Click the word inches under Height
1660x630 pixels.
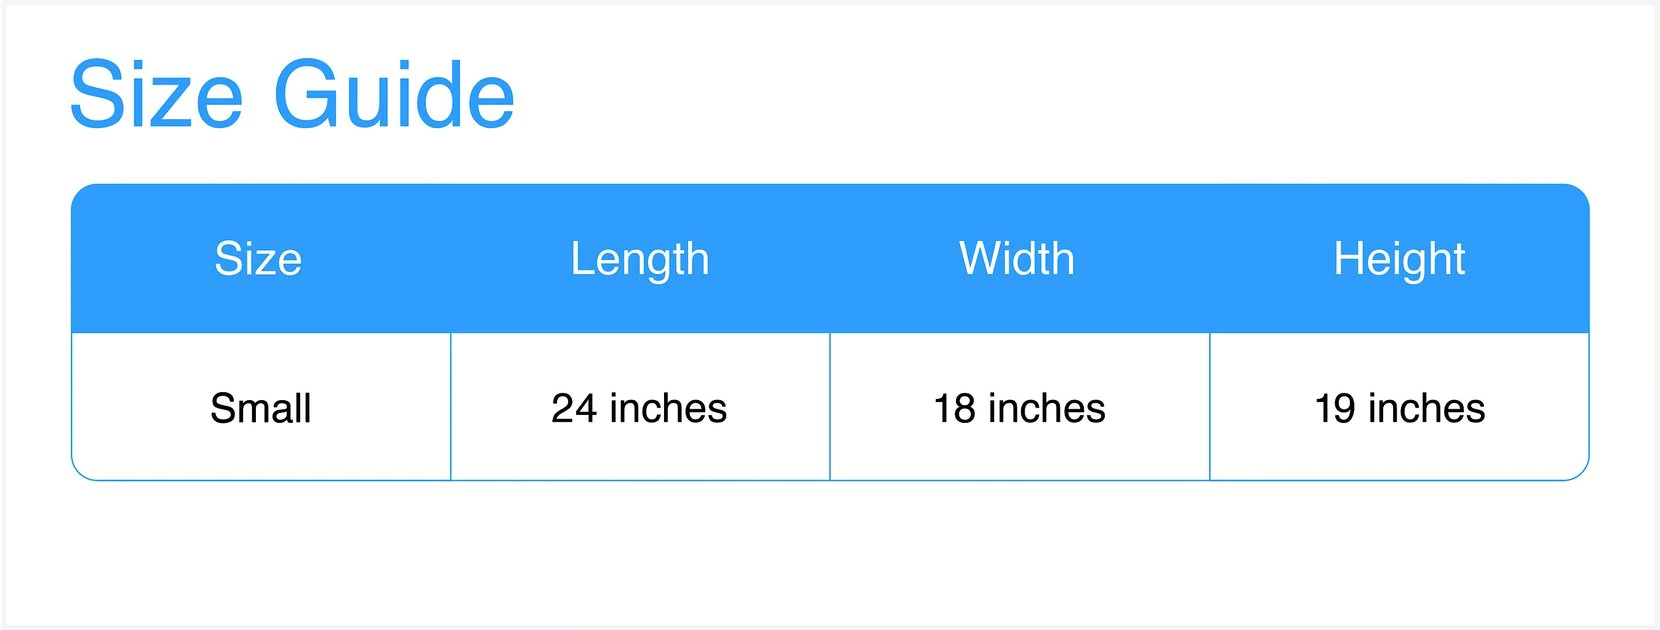tap(1427, 408)
